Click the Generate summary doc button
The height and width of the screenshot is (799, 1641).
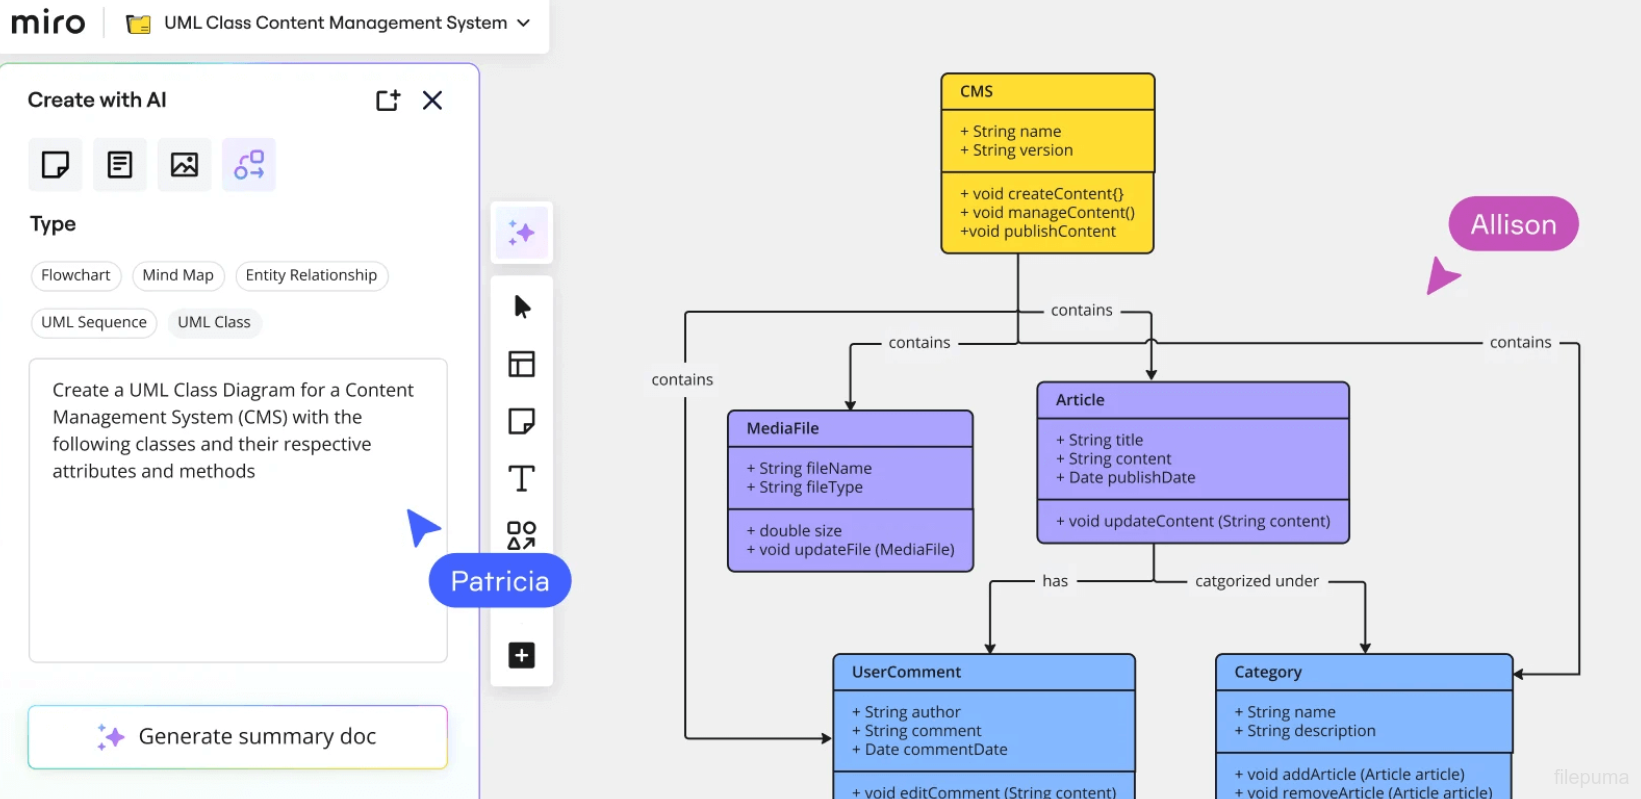click(238, 737)
